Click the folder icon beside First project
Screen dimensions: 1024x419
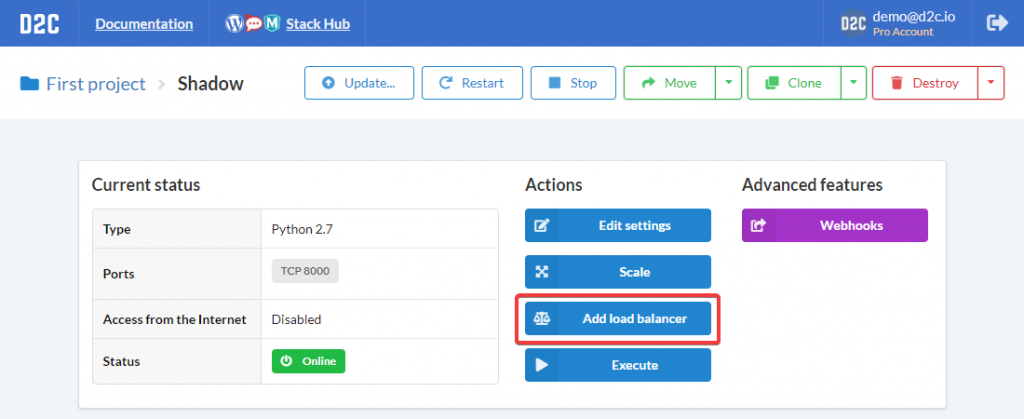click(x=29, y=84)
